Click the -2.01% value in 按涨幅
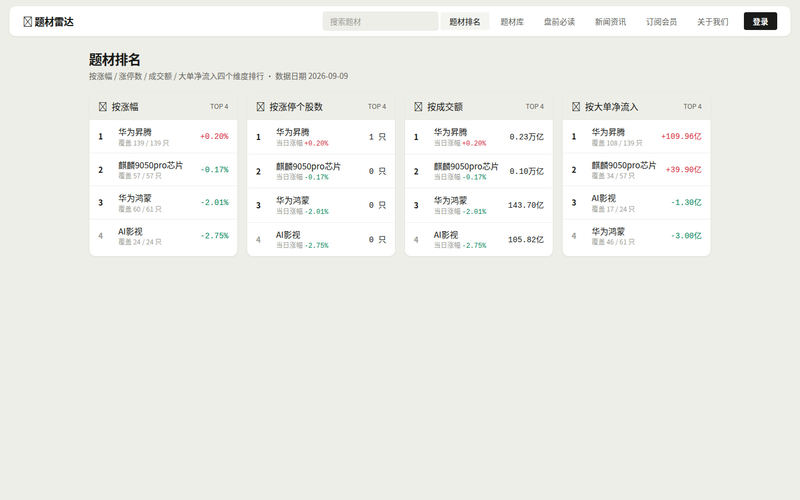 214,203
